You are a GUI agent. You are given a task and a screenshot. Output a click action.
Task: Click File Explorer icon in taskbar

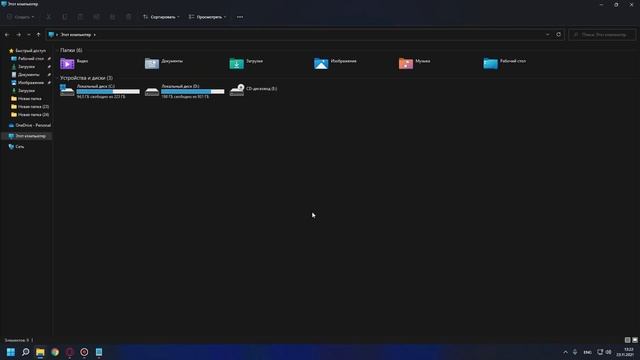click(40, 352)
